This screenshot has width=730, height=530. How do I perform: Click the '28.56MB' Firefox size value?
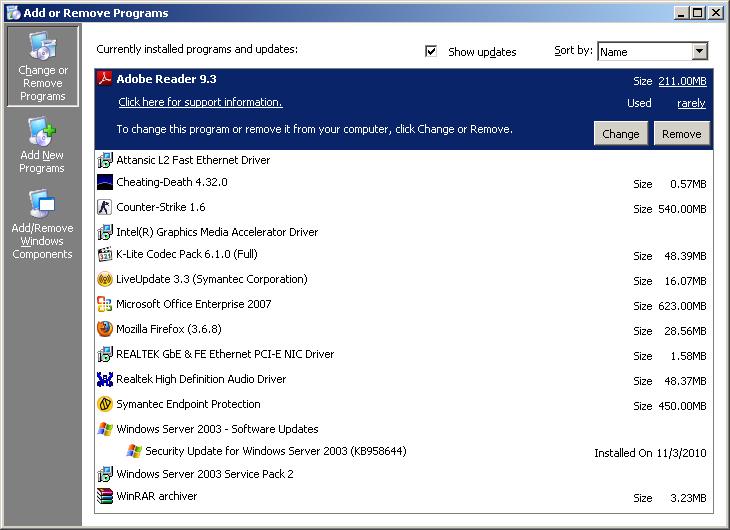[x=685, y=331]
